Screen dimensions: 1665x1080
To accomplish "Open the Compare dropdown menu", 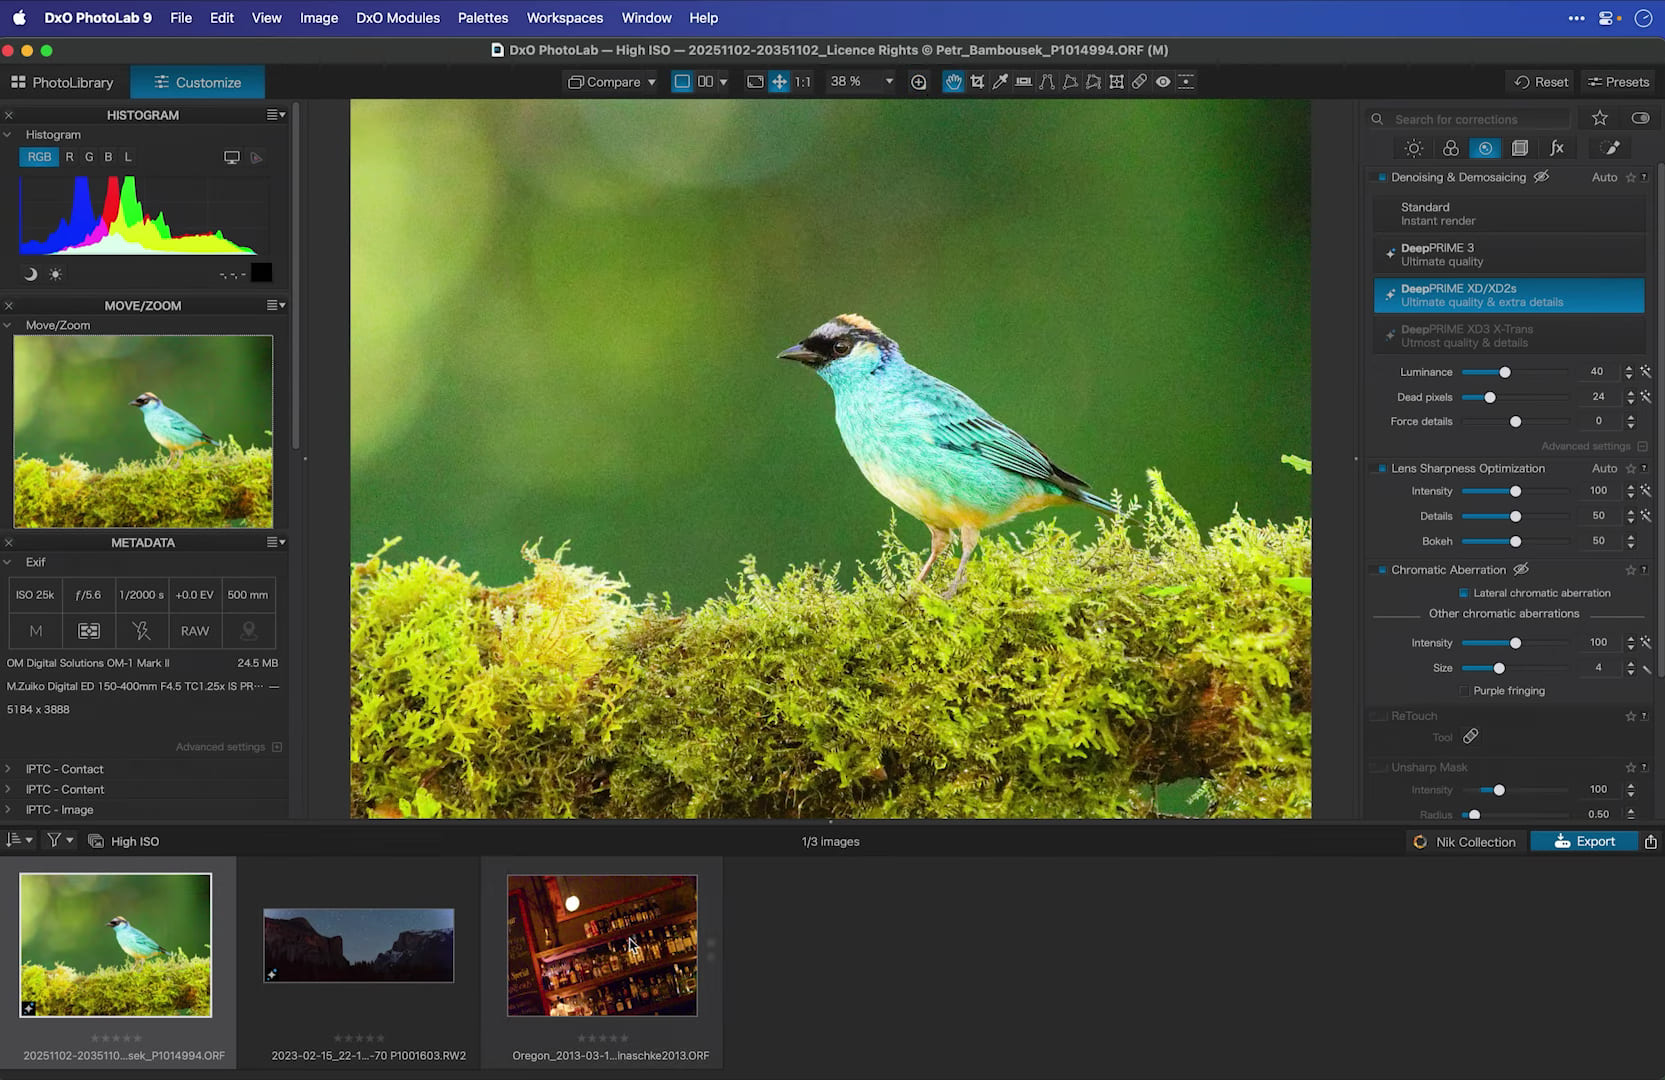I will point(611,82).
